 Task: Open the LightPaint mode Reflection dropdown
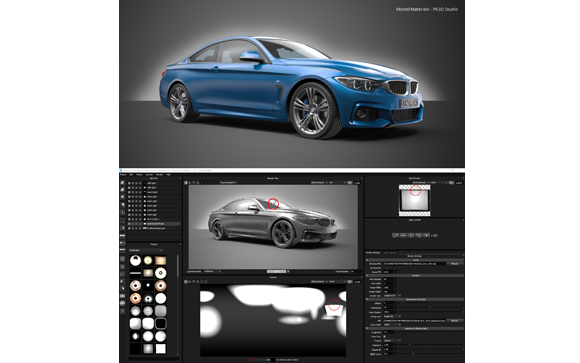pos(212,271)
